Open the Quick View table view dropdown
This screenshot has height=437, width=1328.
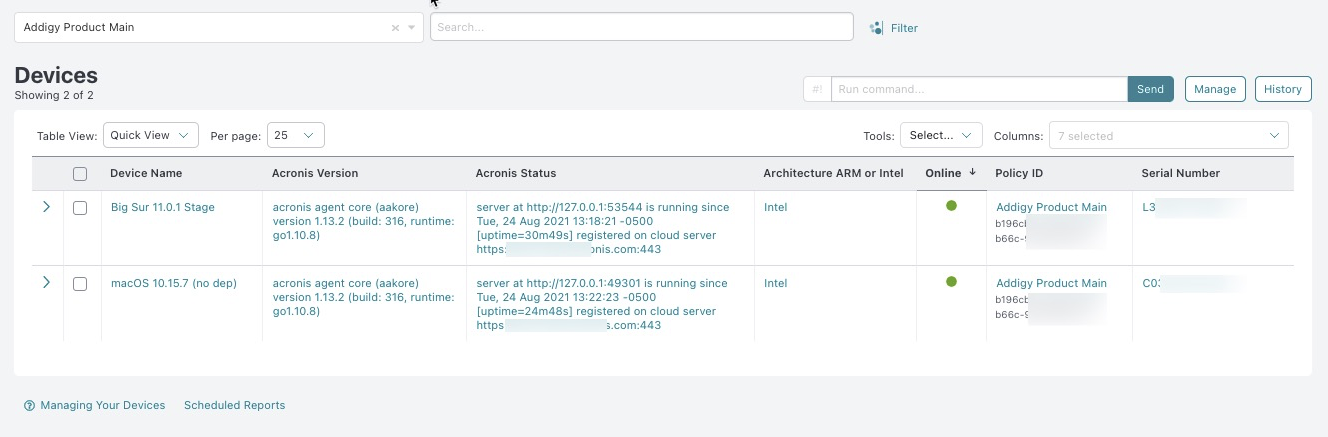[151, 135]
